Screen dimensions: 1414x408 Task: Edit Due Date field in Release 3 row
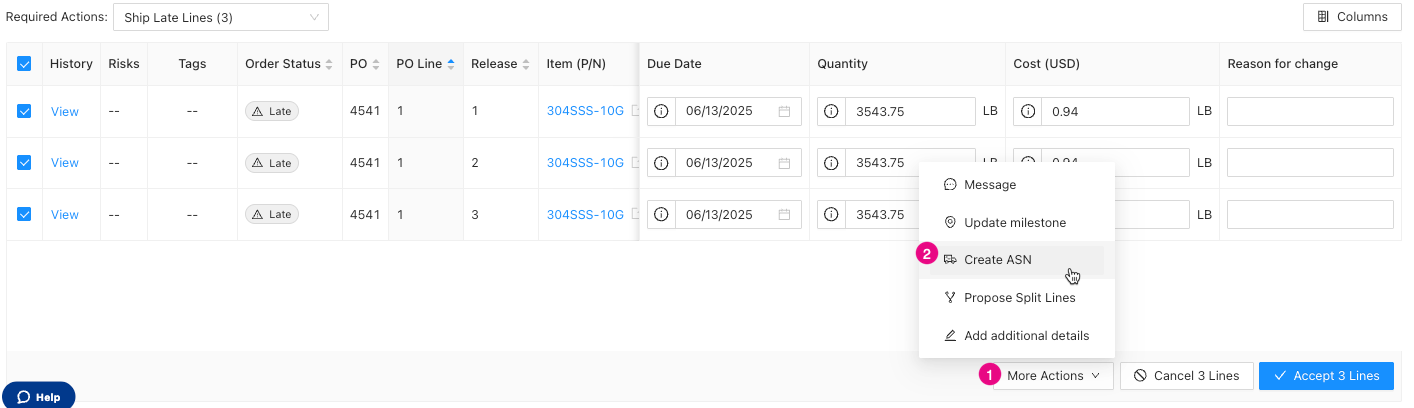[738, 214]
